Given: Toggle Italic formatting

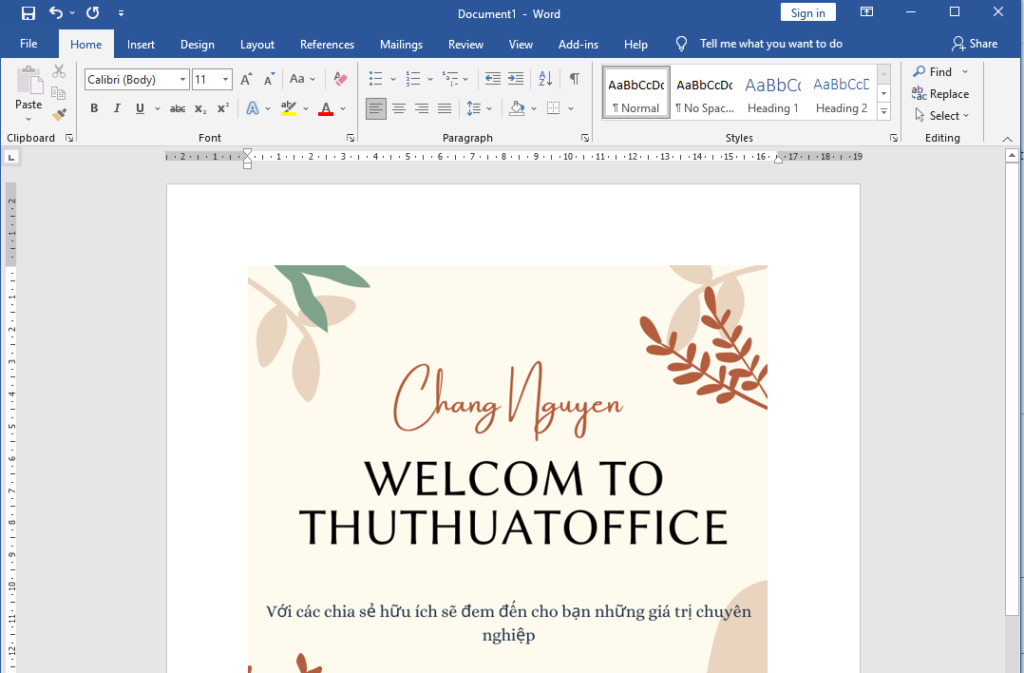Looking at the screenshot, I should 117,108.
